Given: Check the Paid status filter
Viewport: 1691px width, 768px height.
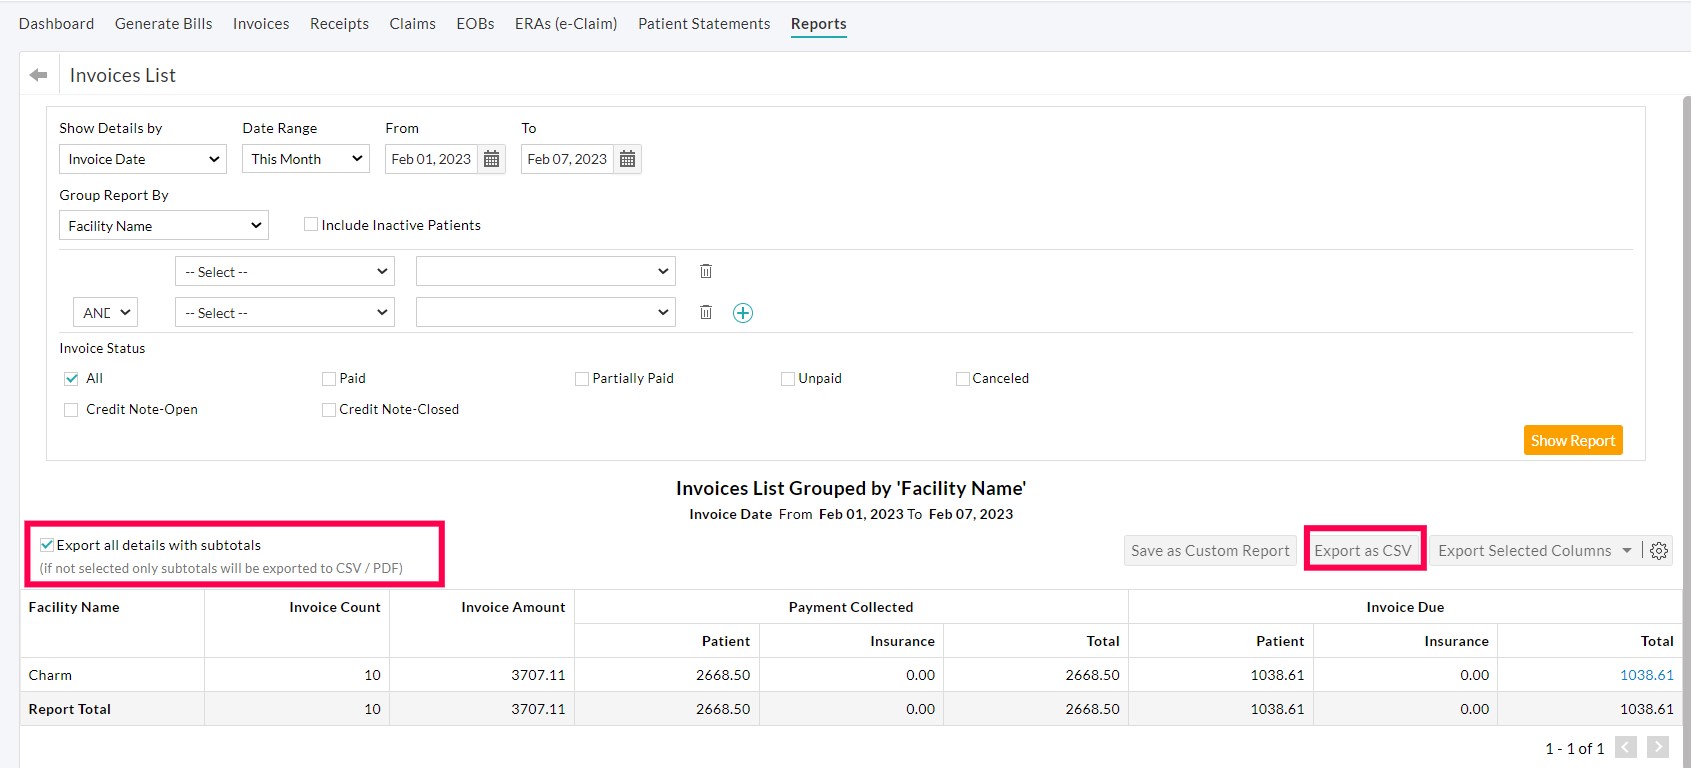Looking at the screenshot, I should [328, 379].
